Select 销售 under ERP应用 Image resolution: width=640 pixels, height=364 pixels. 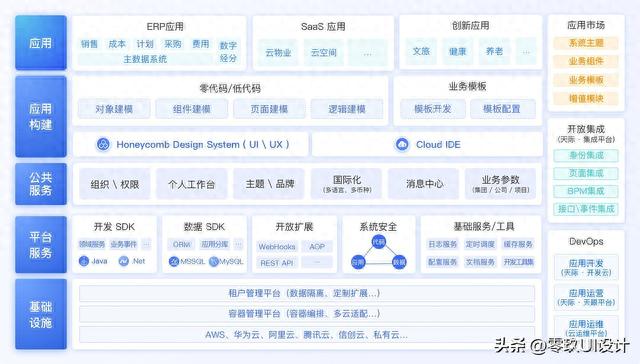[x=89, y=44]
